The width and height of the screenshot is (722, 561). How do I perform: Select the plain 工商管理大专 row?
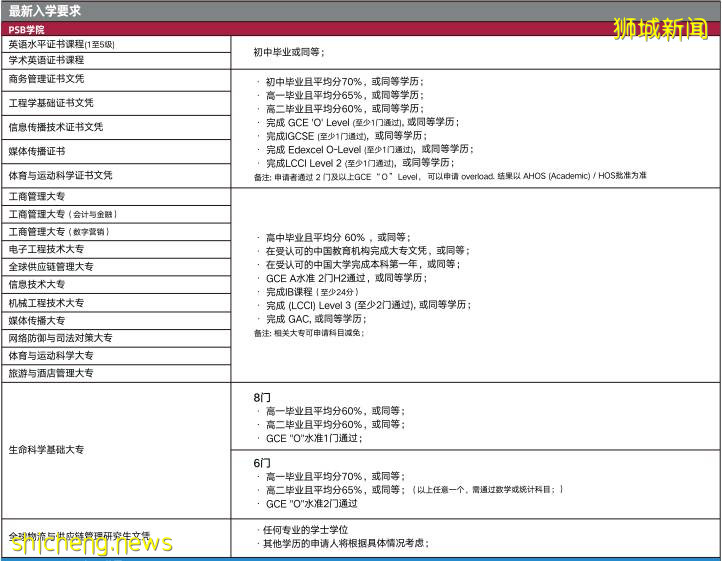point(116,197)
